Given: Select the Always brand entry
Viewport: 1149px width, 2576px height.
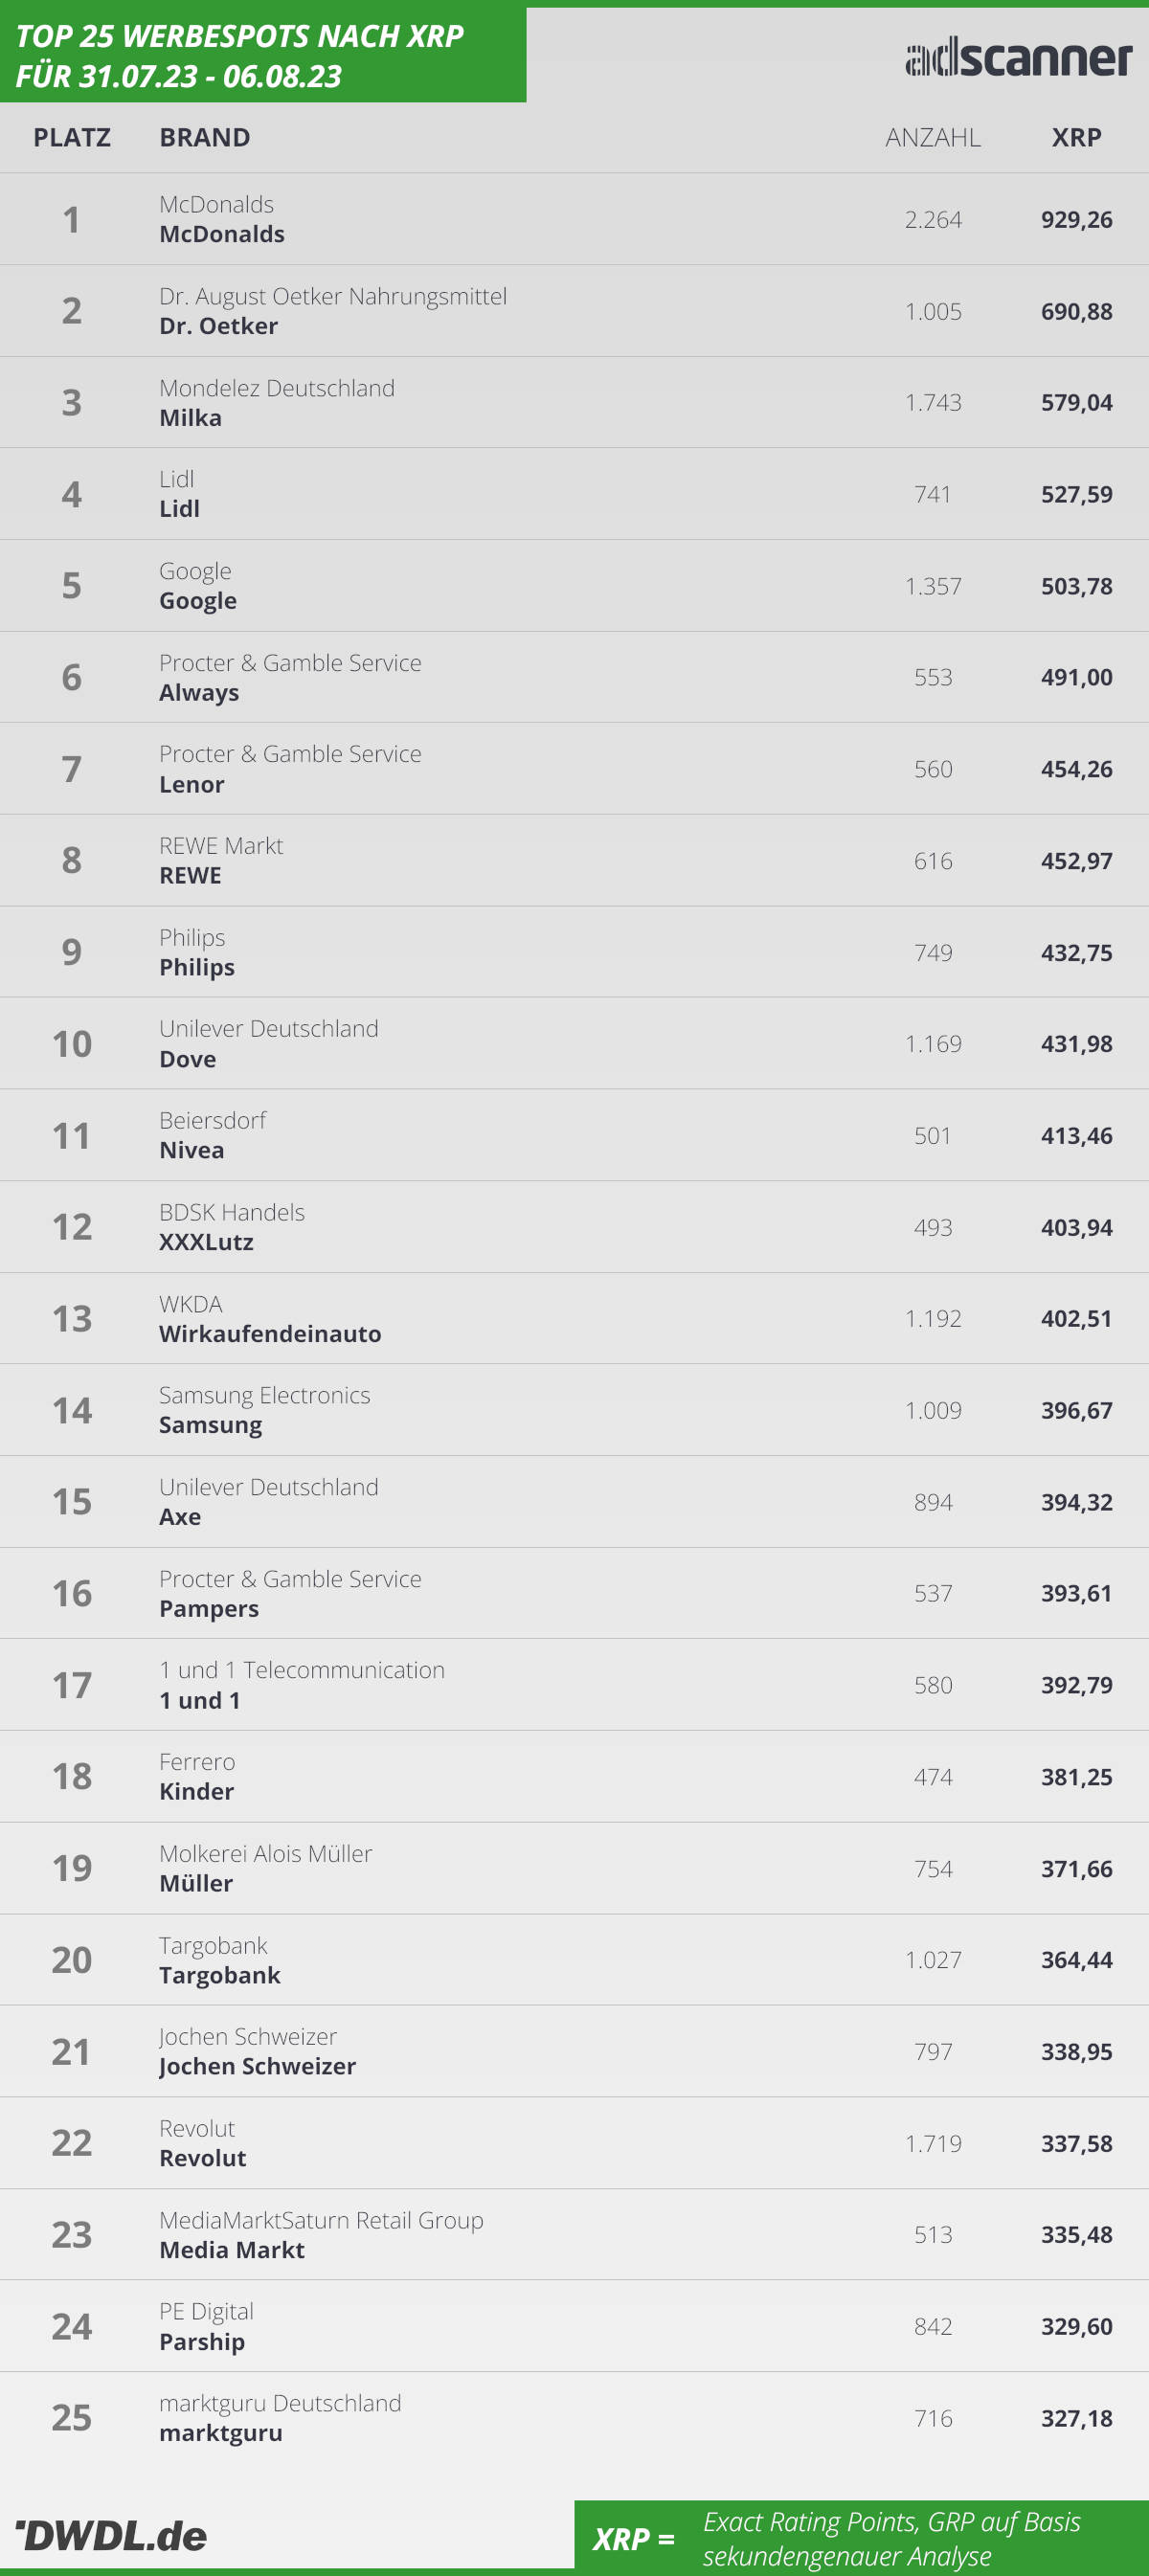Looking at the screenshot, I should pyautogui.click(x=199, y=693).
